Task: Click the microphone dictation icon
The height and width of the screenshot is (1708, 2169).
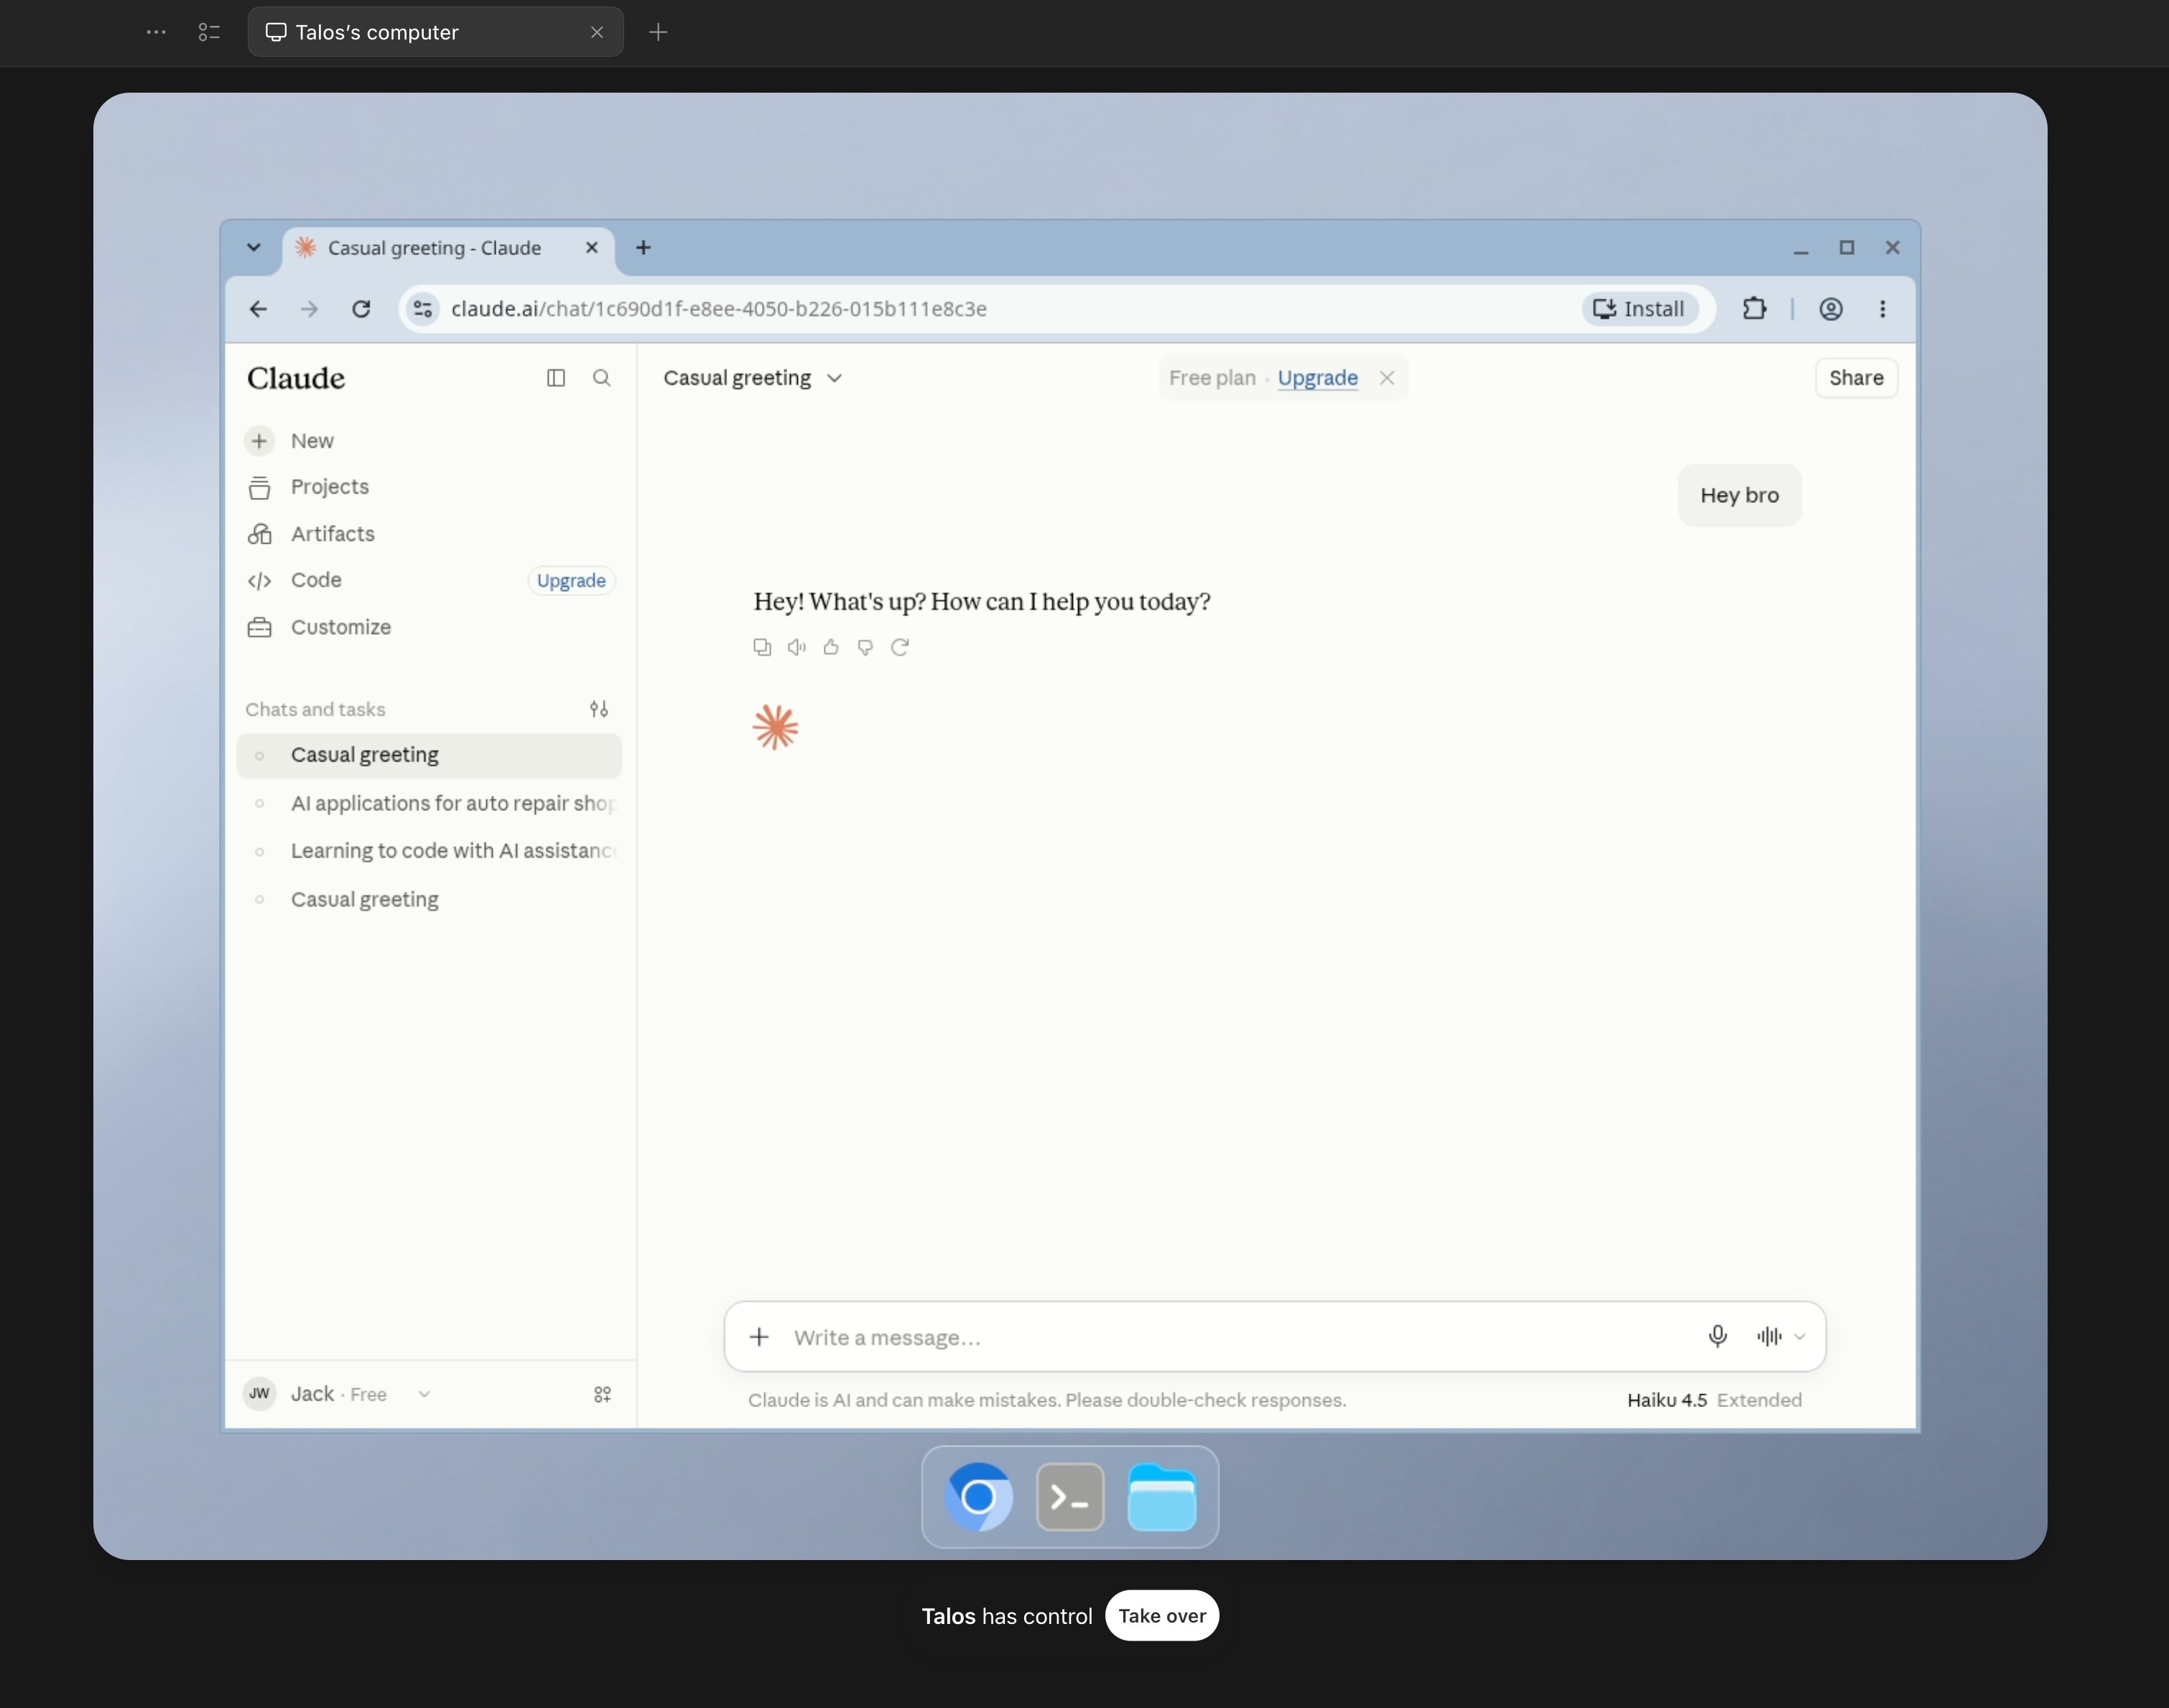Action: click(1718, 1336)
